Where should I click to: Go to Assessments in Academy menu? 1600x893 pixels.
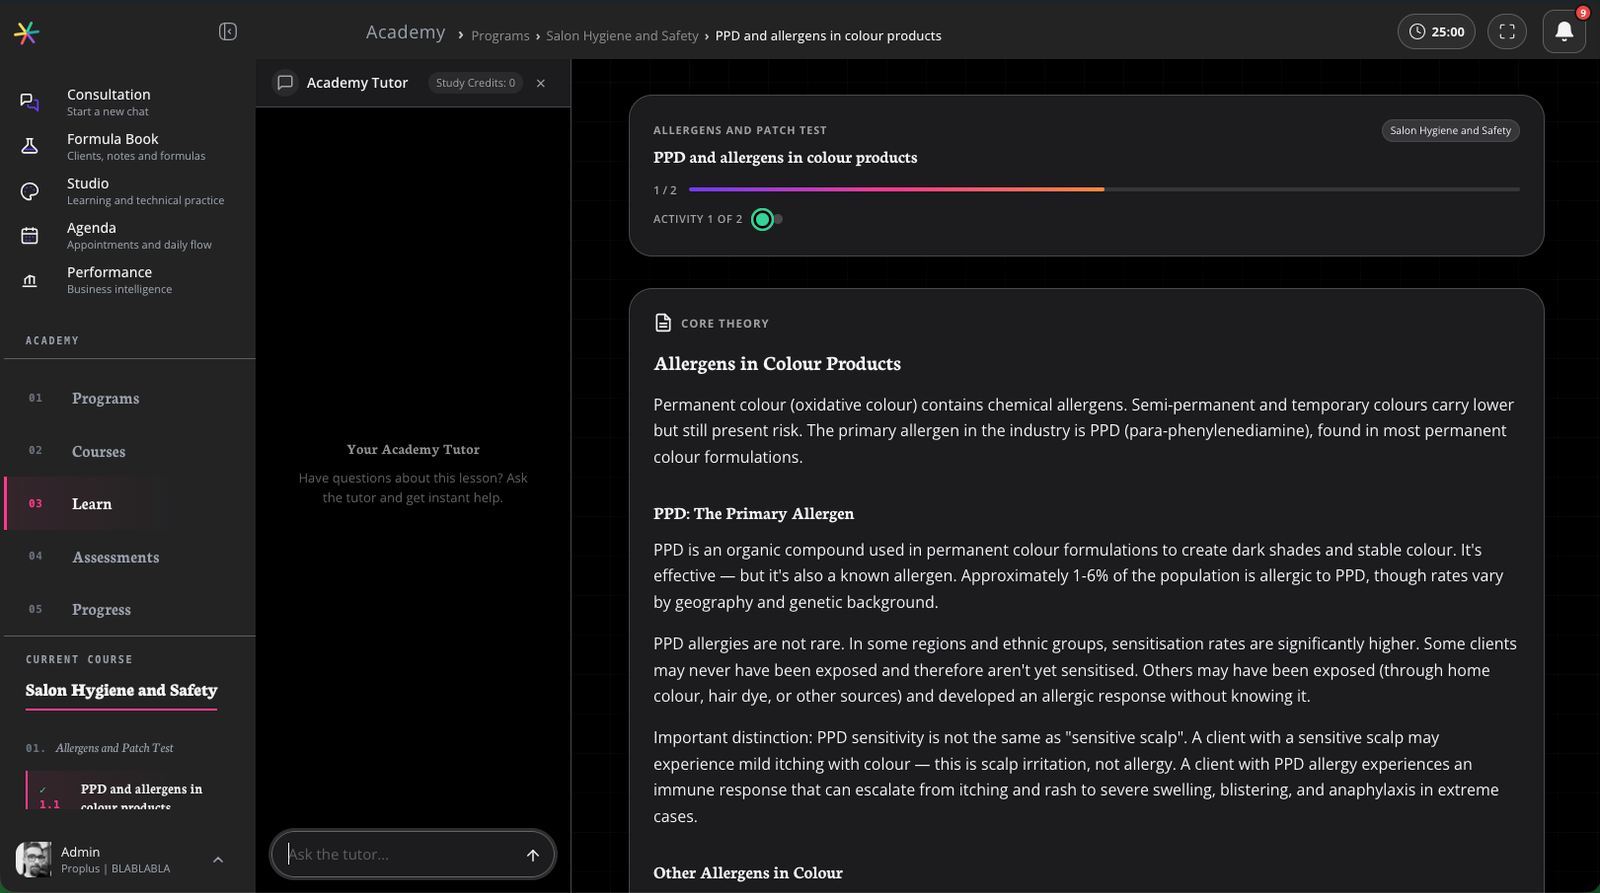[130, 557]
